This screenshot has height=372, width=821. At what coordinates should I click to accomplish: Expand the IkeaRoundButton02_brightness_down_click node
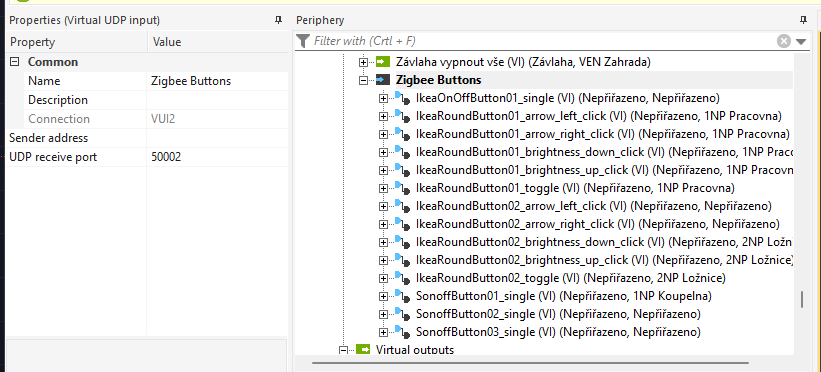(383, 242)
